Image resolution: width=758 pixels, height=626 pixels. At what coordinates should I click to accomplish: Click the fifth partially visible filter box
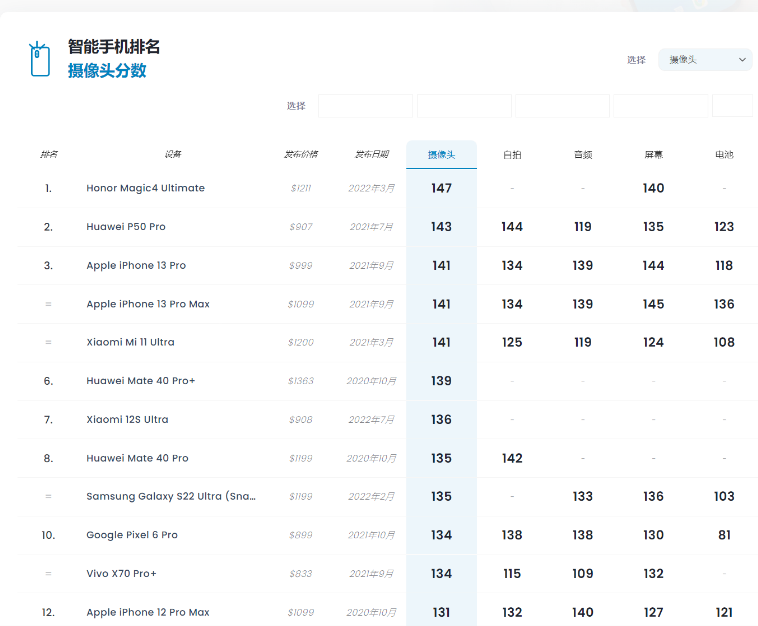pyautogui.click(x=732, y=106)
